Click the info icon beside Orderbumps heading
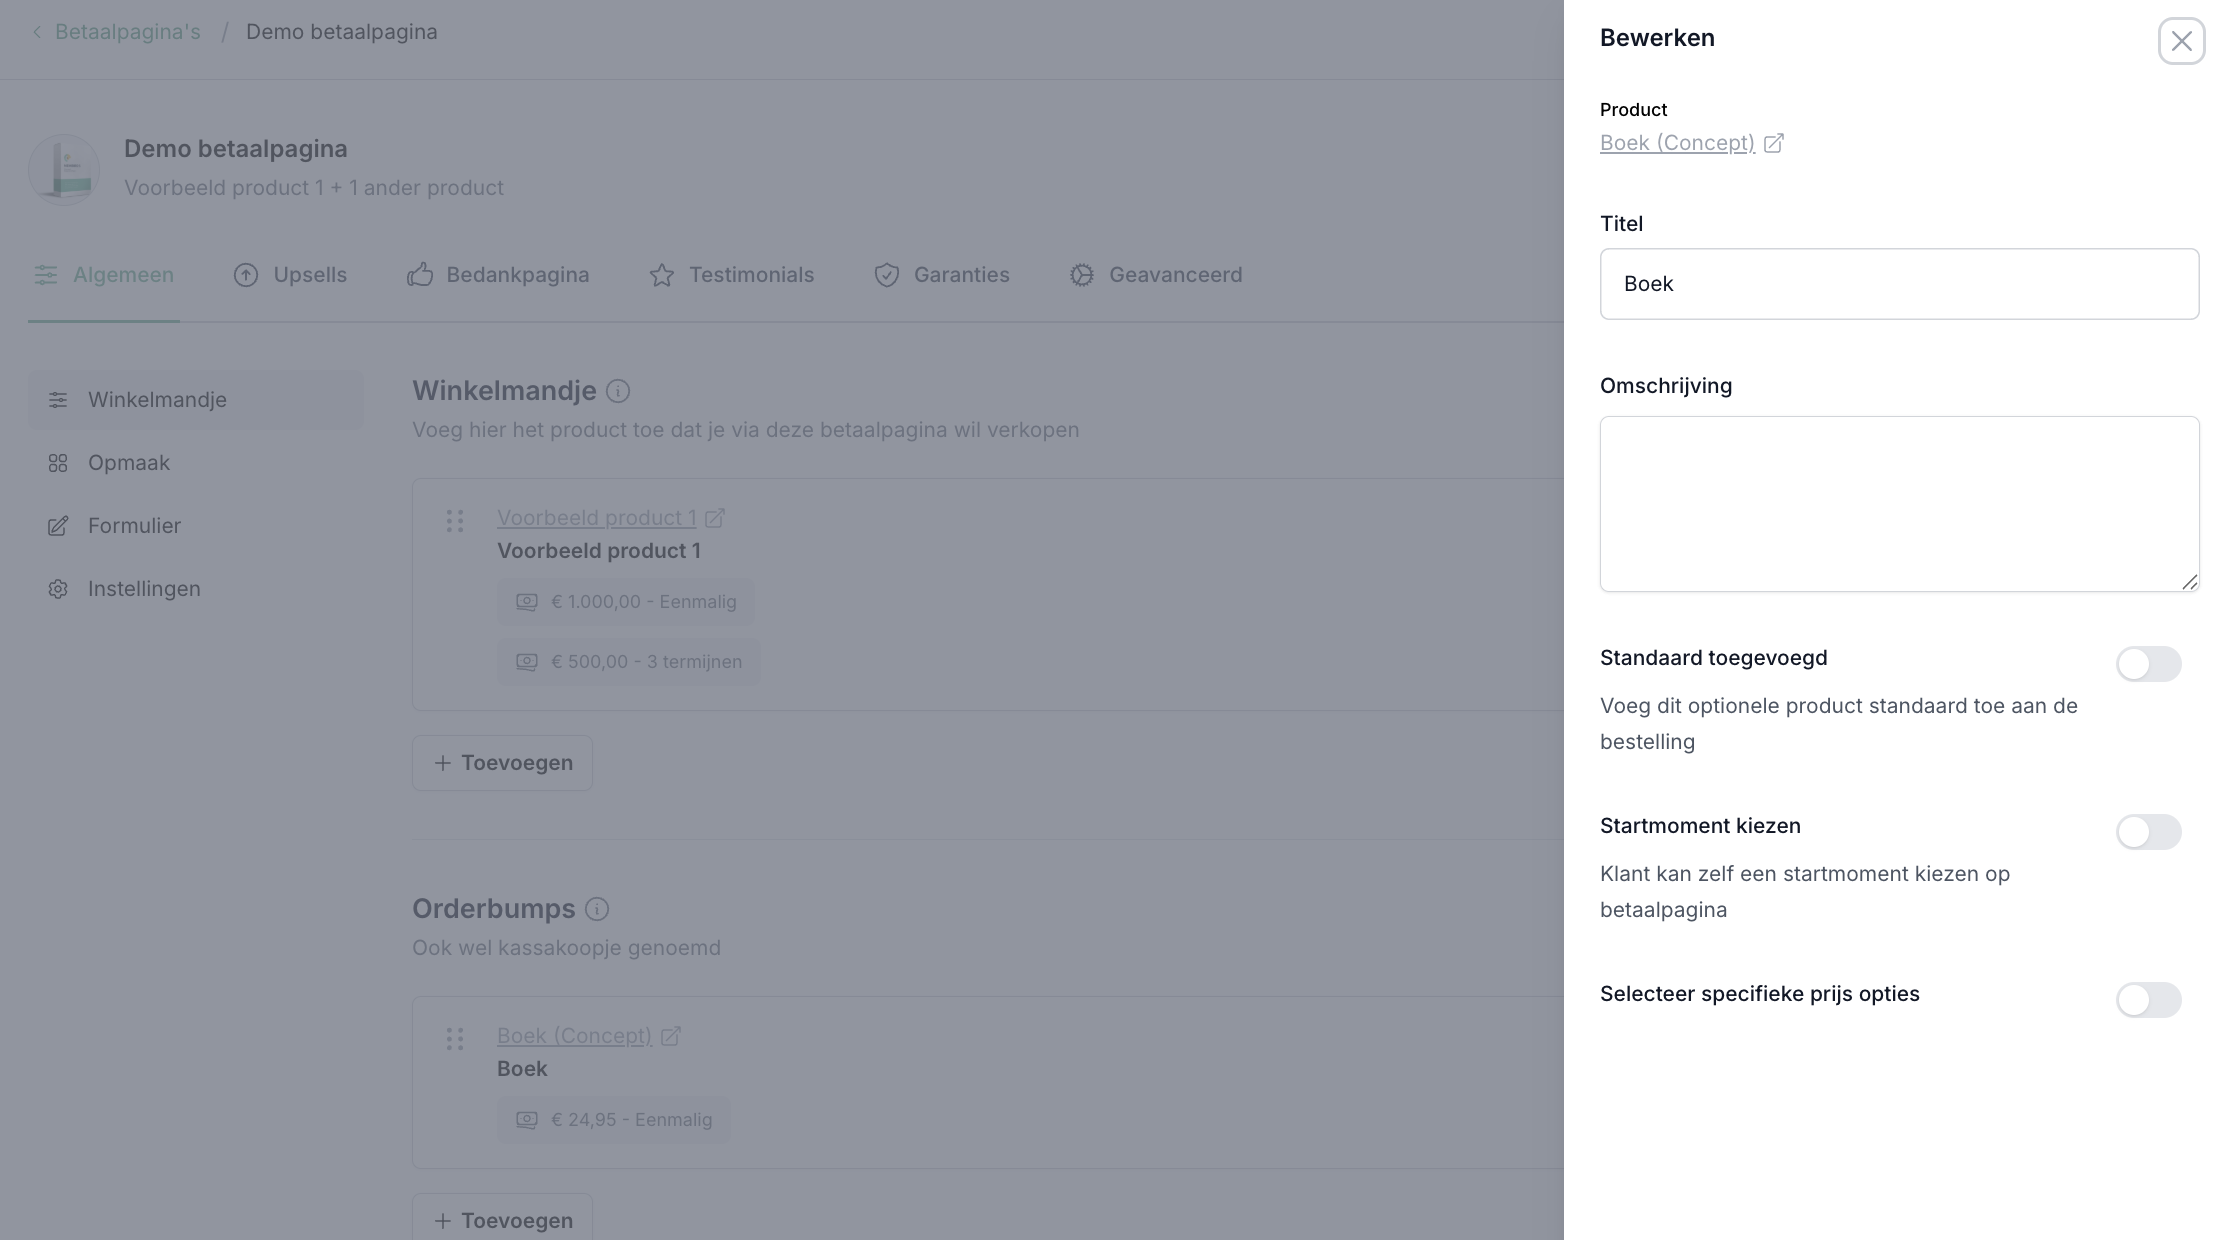2216x1240 pixels. [597, 909]
